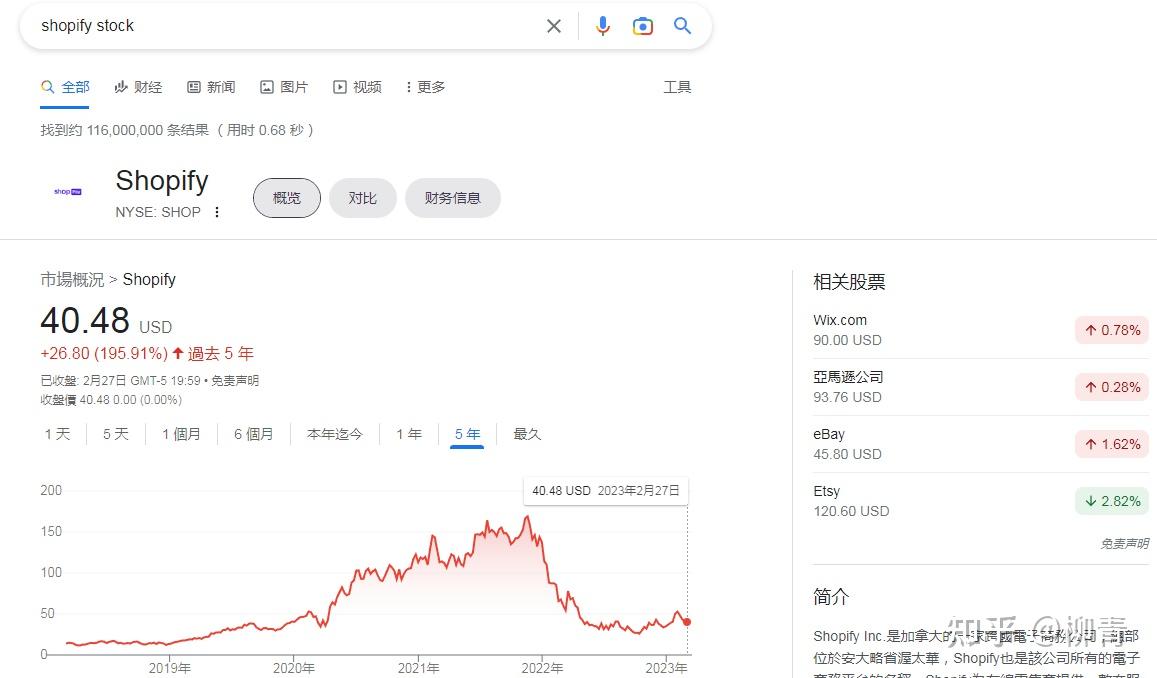Click the green down arrow next to Etsy
The image size is (1157, 678).
click(1089, 501)
